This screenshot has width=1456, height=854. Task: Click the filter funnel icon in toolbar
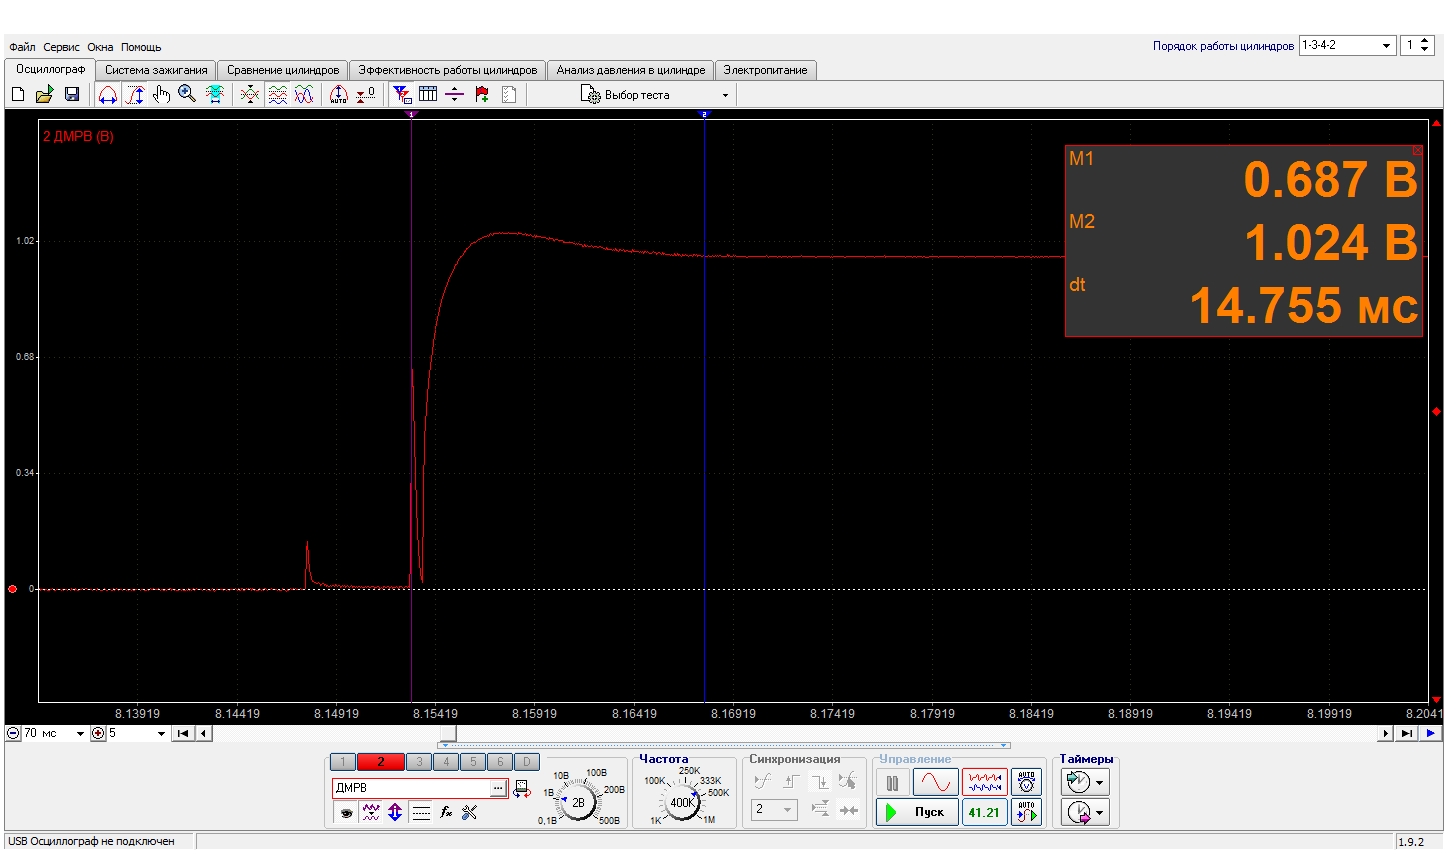(x=402, y=94)
